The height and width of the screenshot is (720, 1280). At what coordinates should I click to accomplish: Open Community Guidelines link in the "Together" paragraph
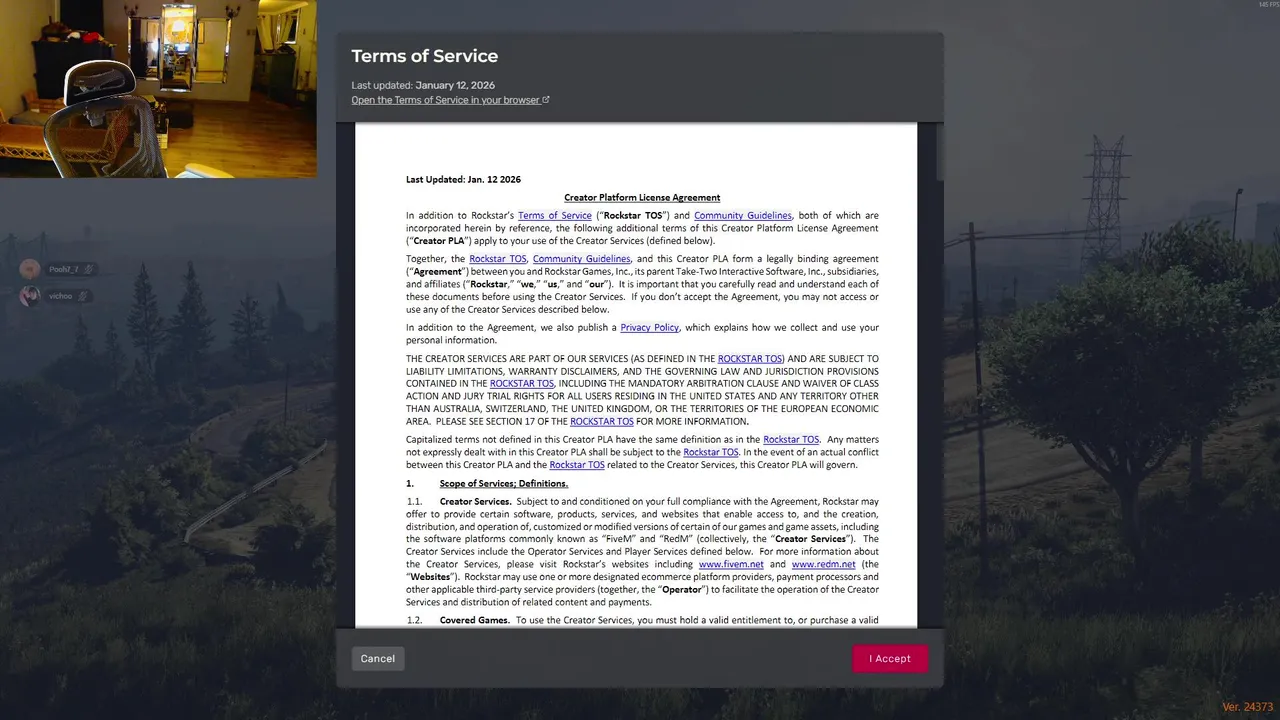[x=582, y=259]
